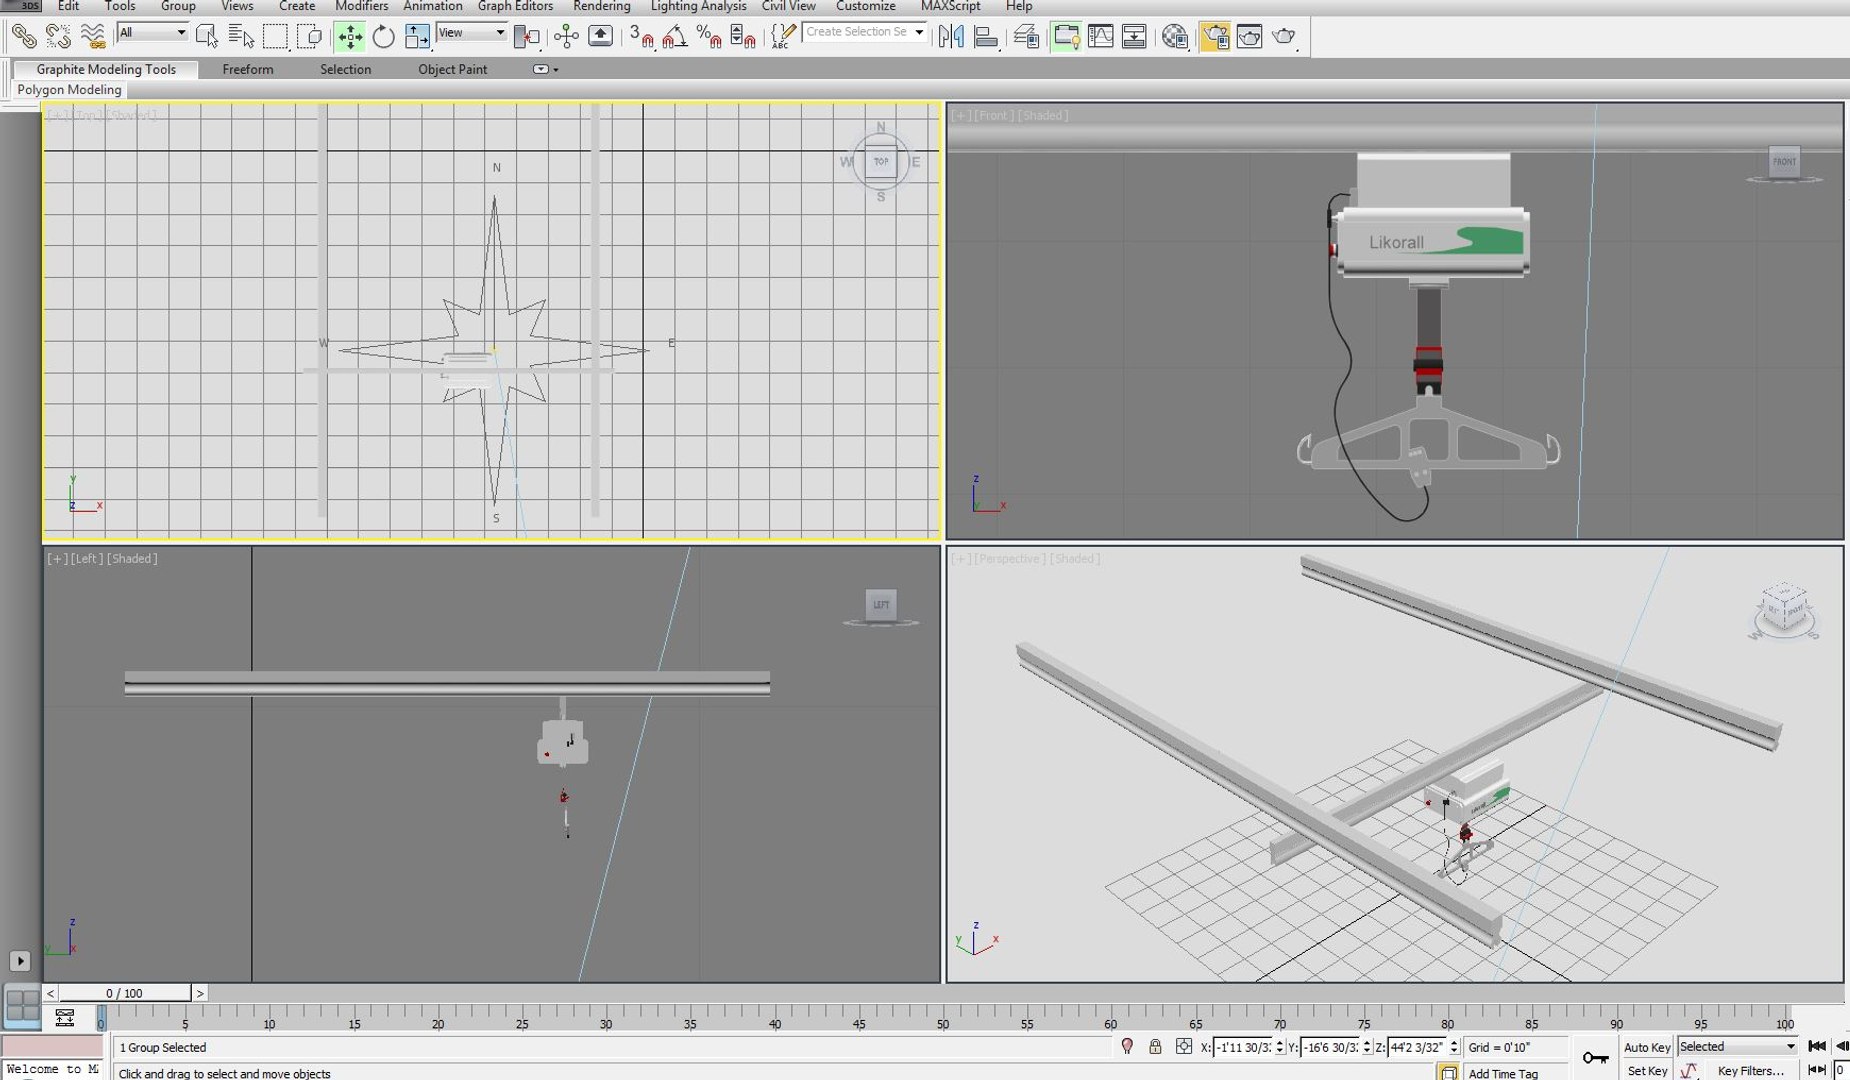Open the Selected key filter dropdown
The image size is (1850, 1080).
point(1737,1046)
